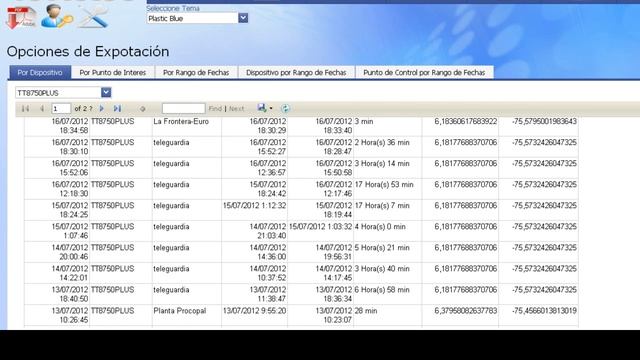This screenshot has width=640, height=360.
Task: Click the current page number field
Action: [61, 109]
